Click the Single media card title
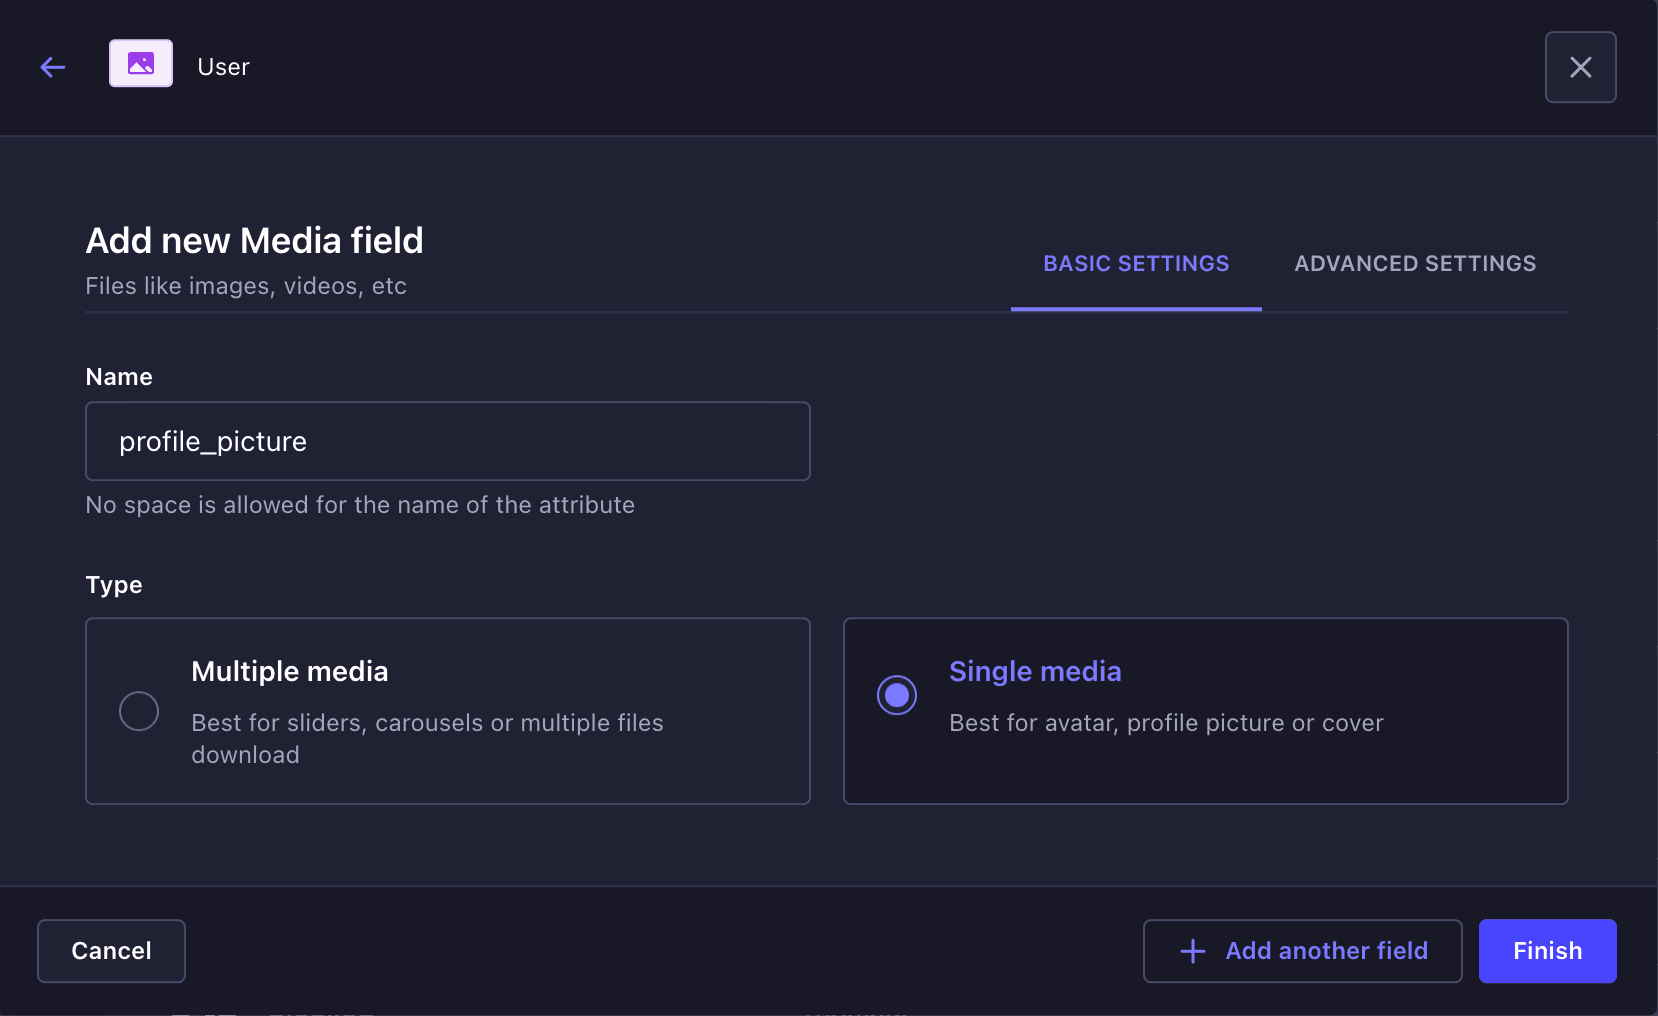Screen dimensions: 1658x1016 [x=1035, y=671]
